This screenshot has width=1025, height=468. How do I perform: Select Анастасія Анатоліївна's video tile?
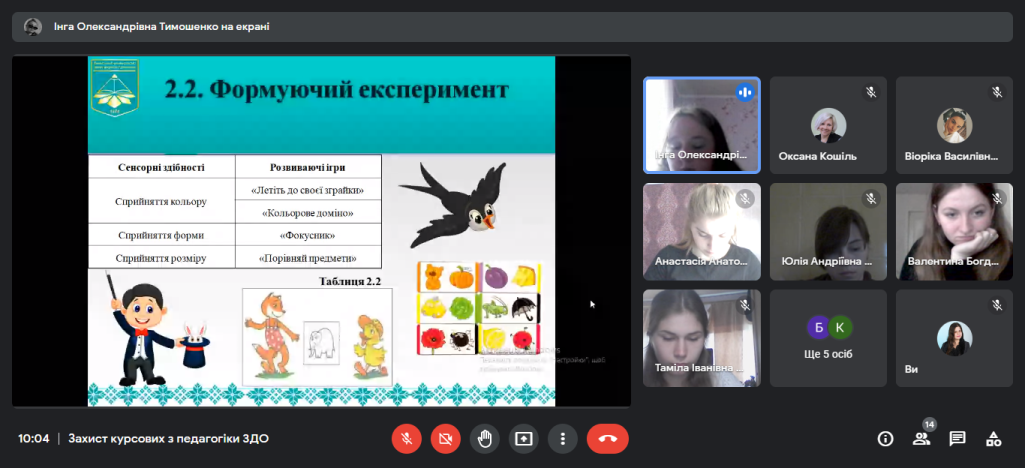point(702,231)
